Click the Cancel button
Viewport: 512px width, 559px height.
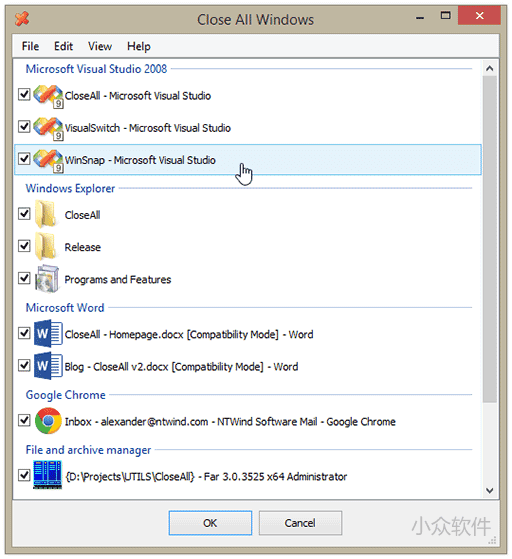click(300, 523)
